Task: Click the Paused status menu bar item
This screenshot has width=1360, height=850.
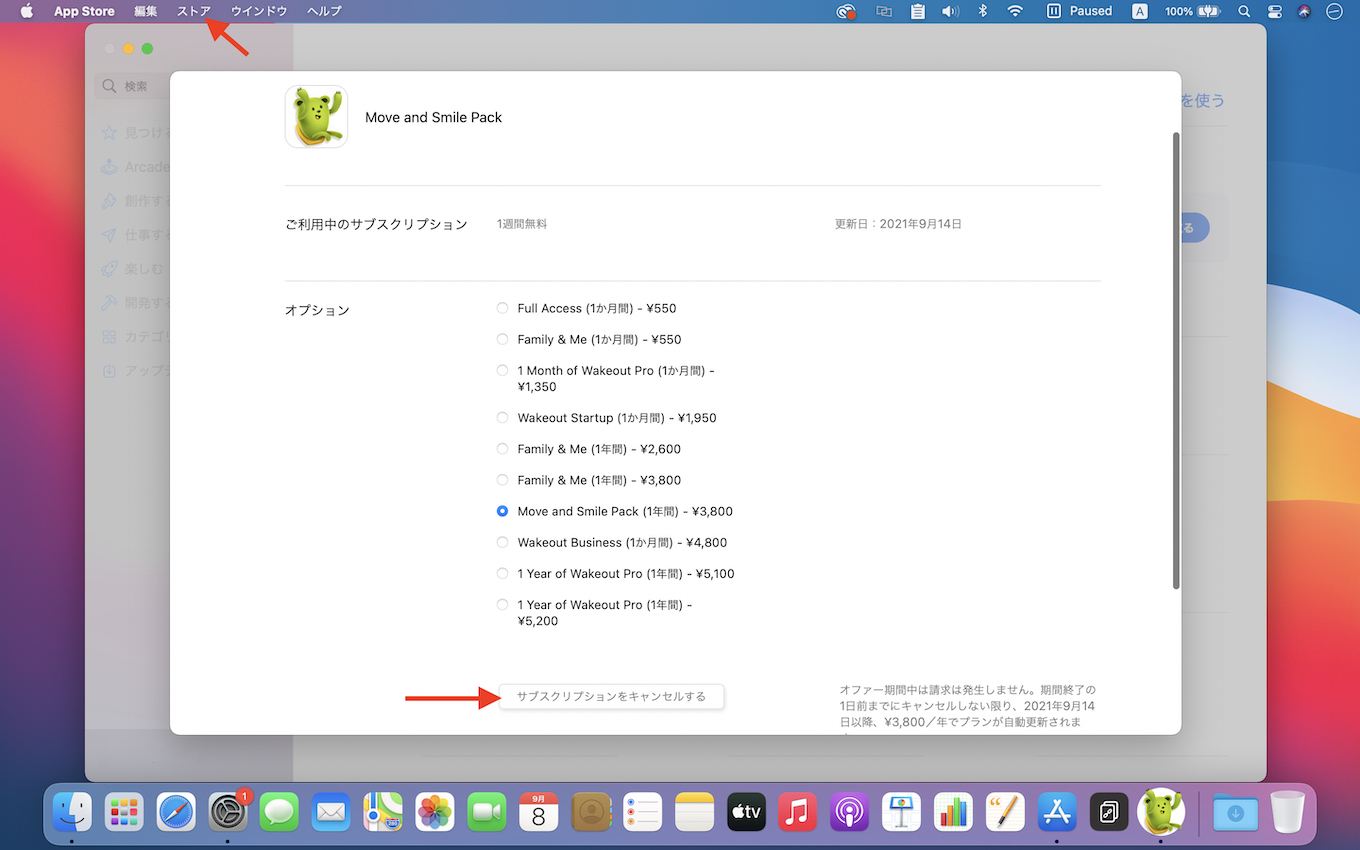Action: coord(1079,11)
